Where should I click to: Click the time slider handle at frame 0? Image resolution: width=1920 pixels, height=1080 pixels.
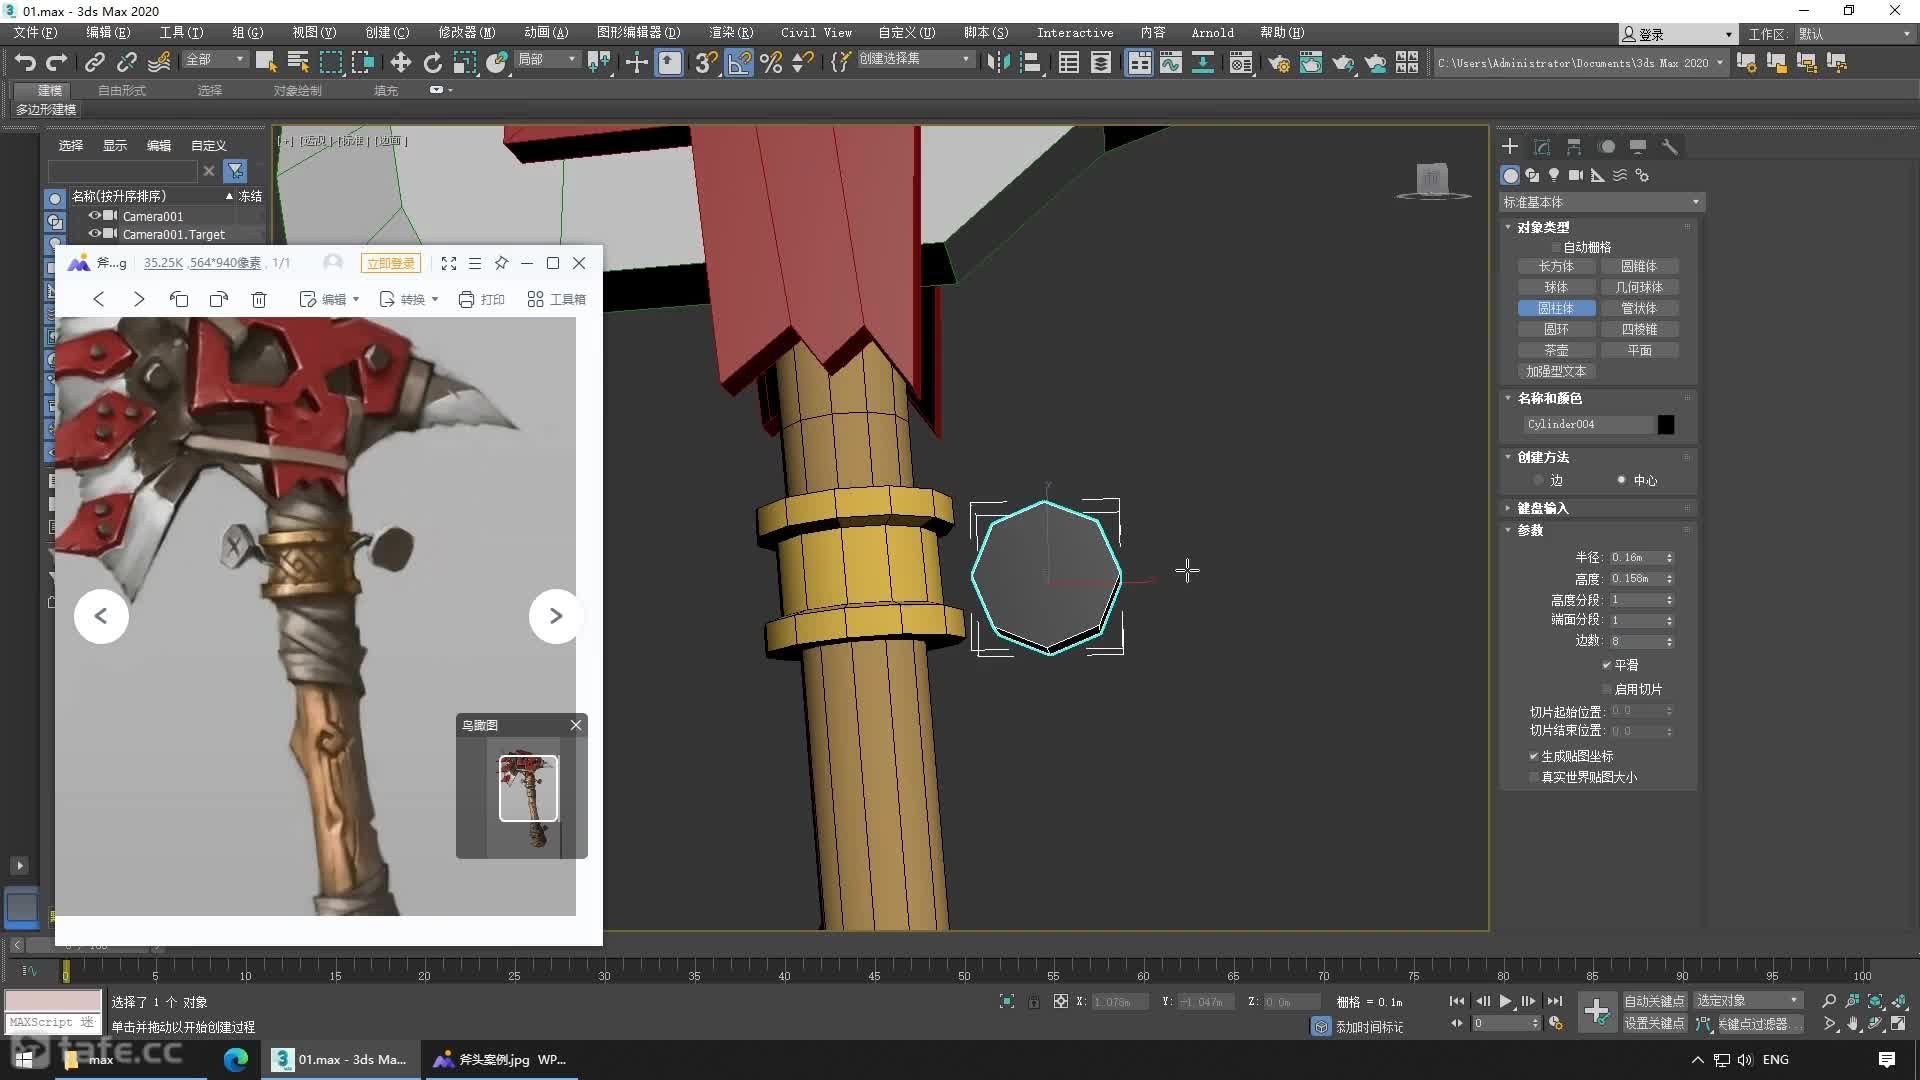[66, 972]
